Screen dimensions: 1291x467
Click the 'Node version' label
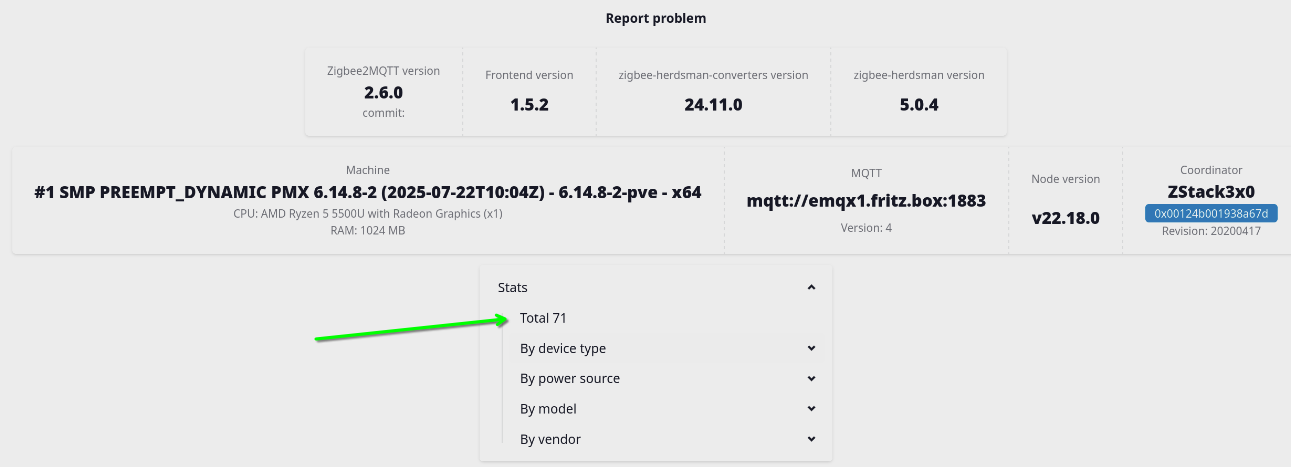tap(1066, 179)
